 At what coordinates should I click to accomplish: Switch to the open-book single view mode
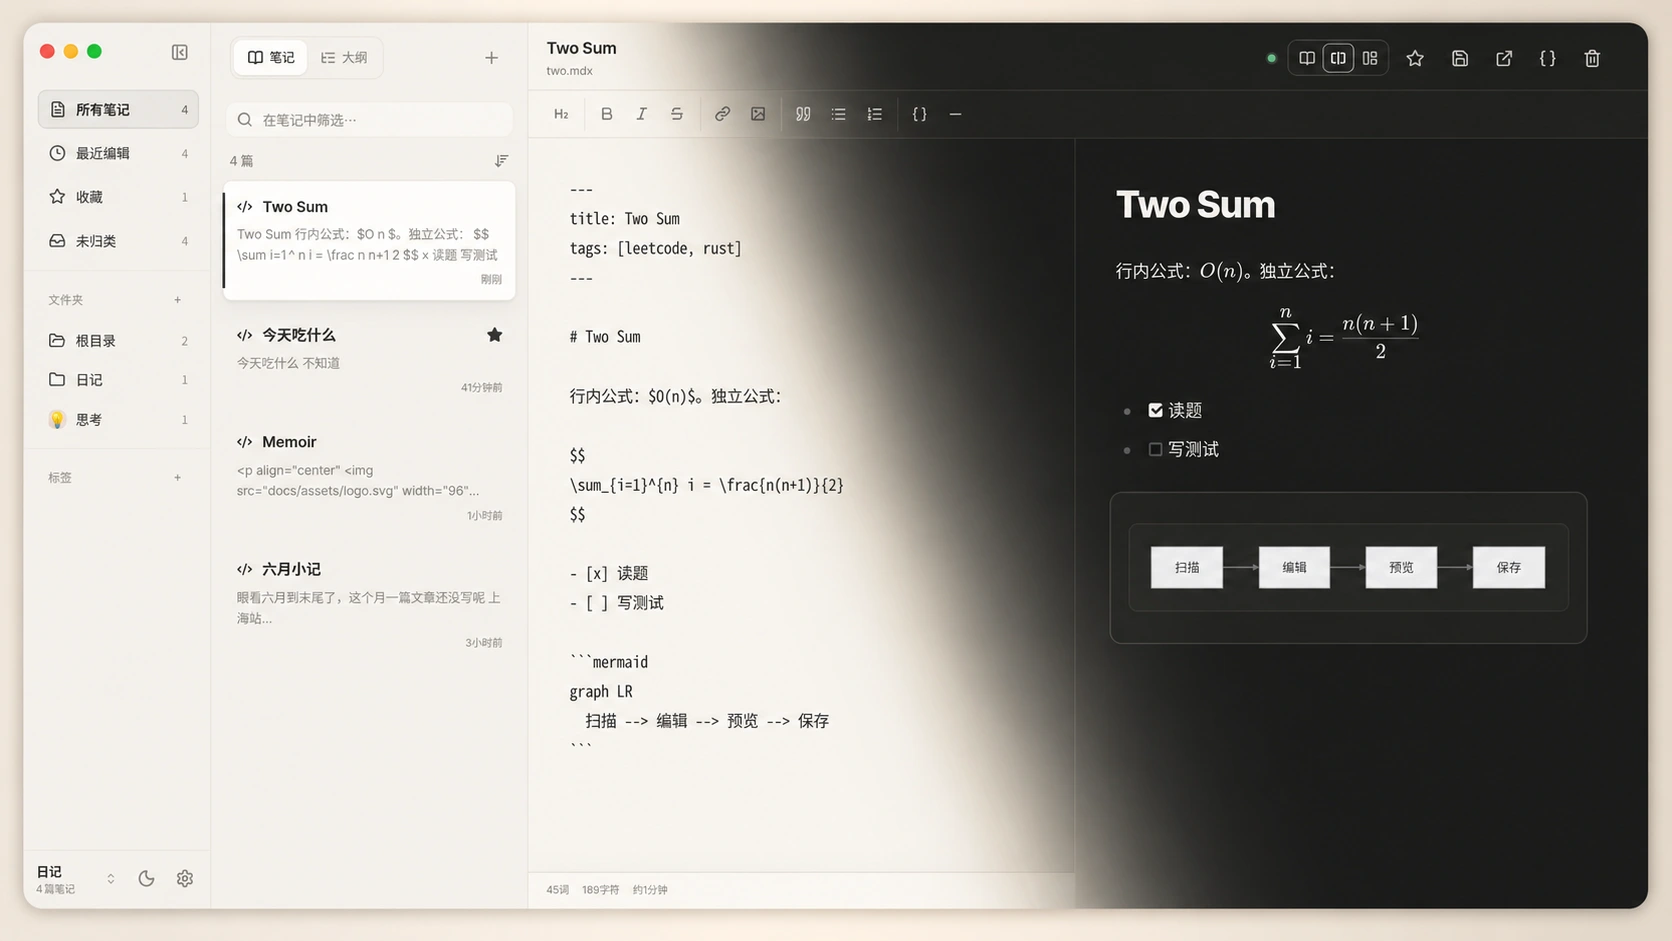click(x=1307, y=58)
